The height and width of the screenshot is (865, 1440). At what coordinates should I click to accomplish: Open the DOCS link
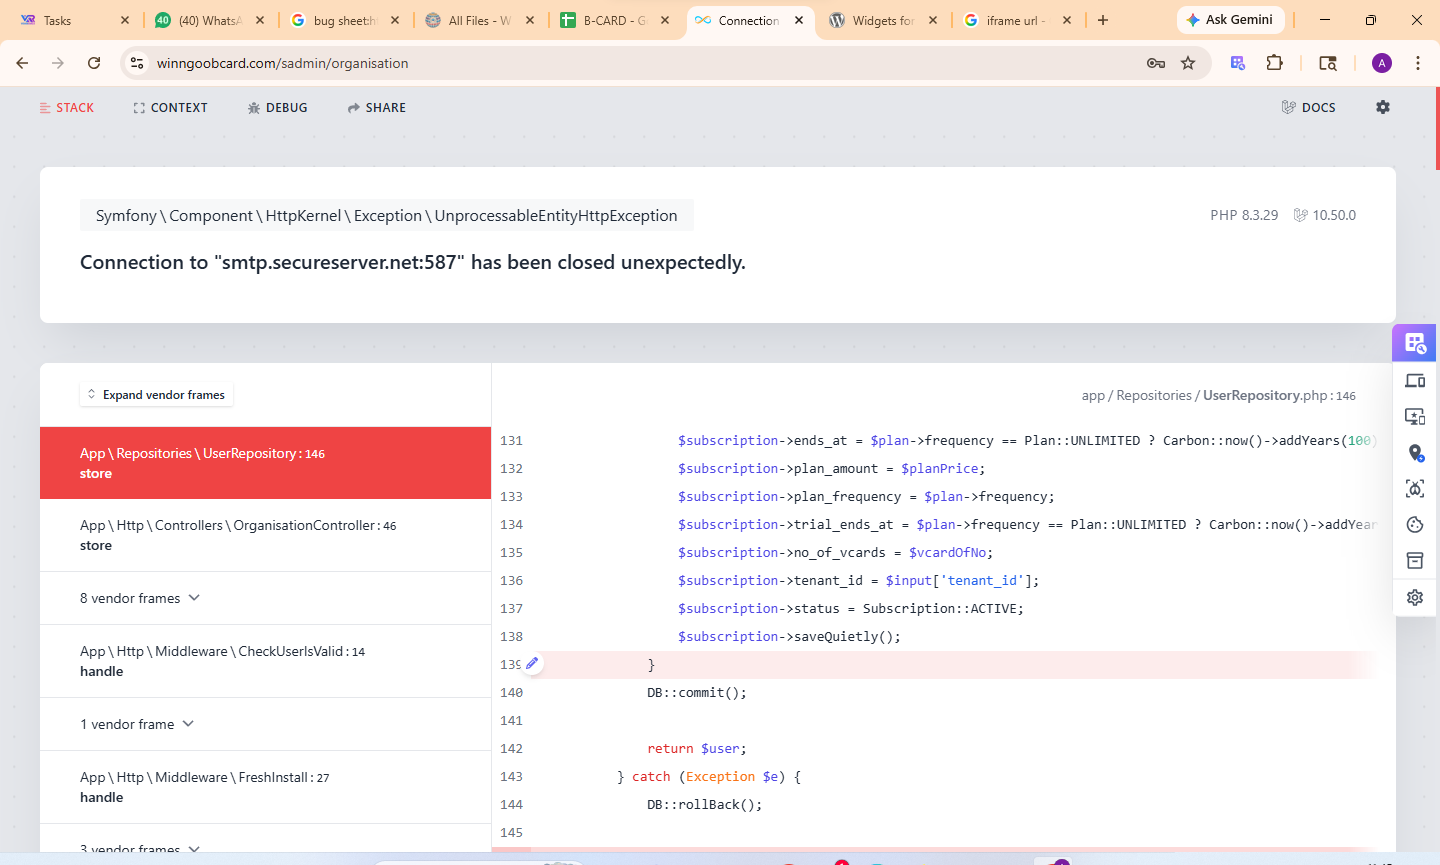(1308, 107)
